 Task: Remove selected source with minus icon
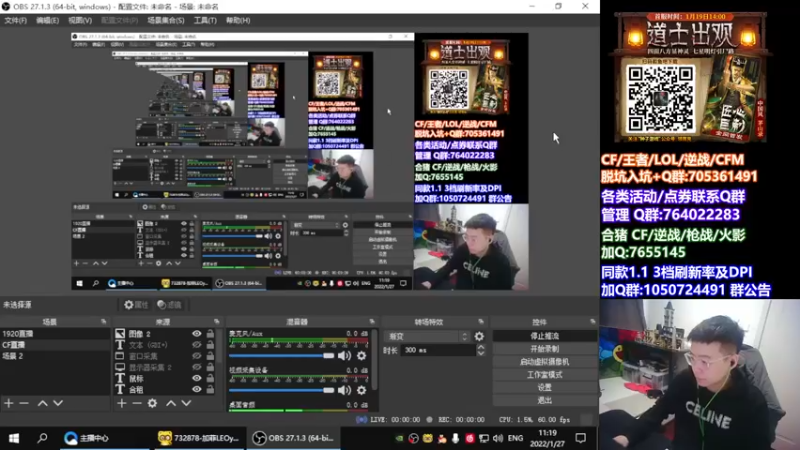(137, 403)
